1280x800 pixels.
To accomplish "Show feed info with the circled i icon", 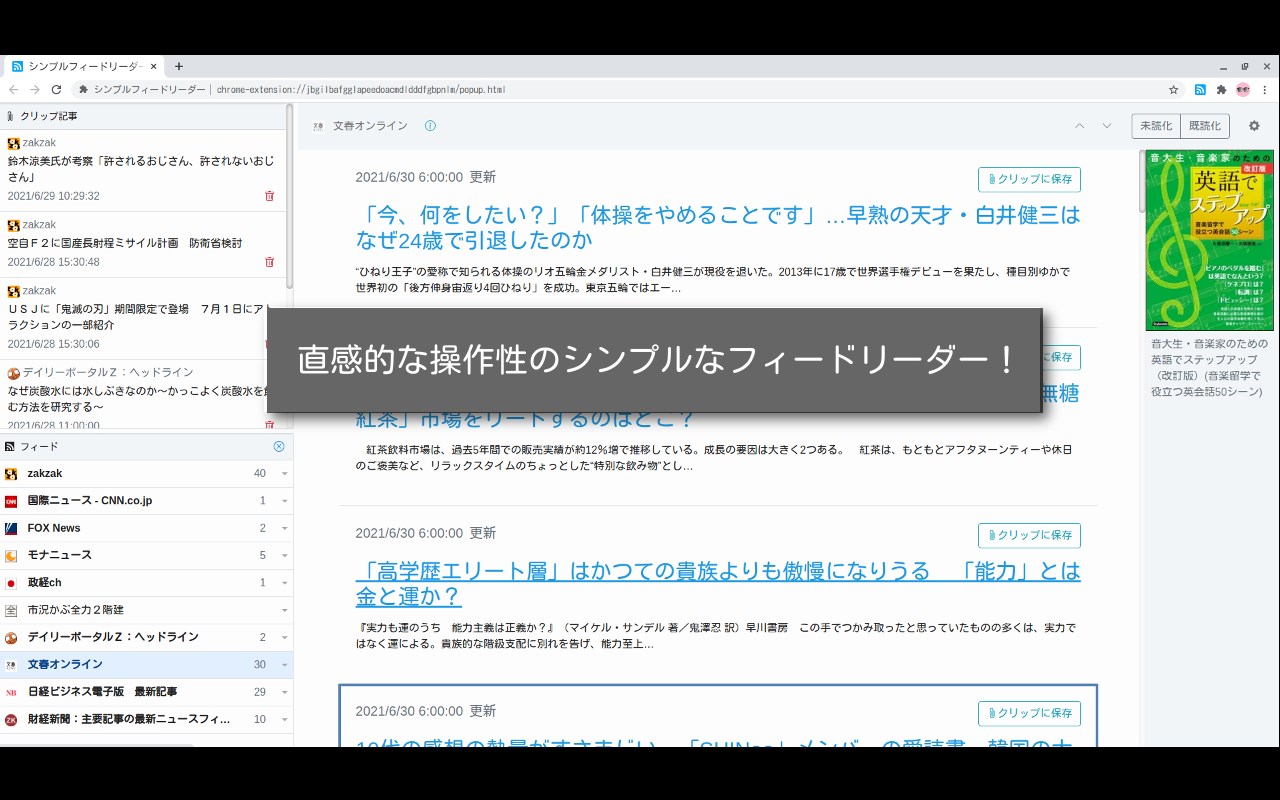I will [x=430, y=126].
